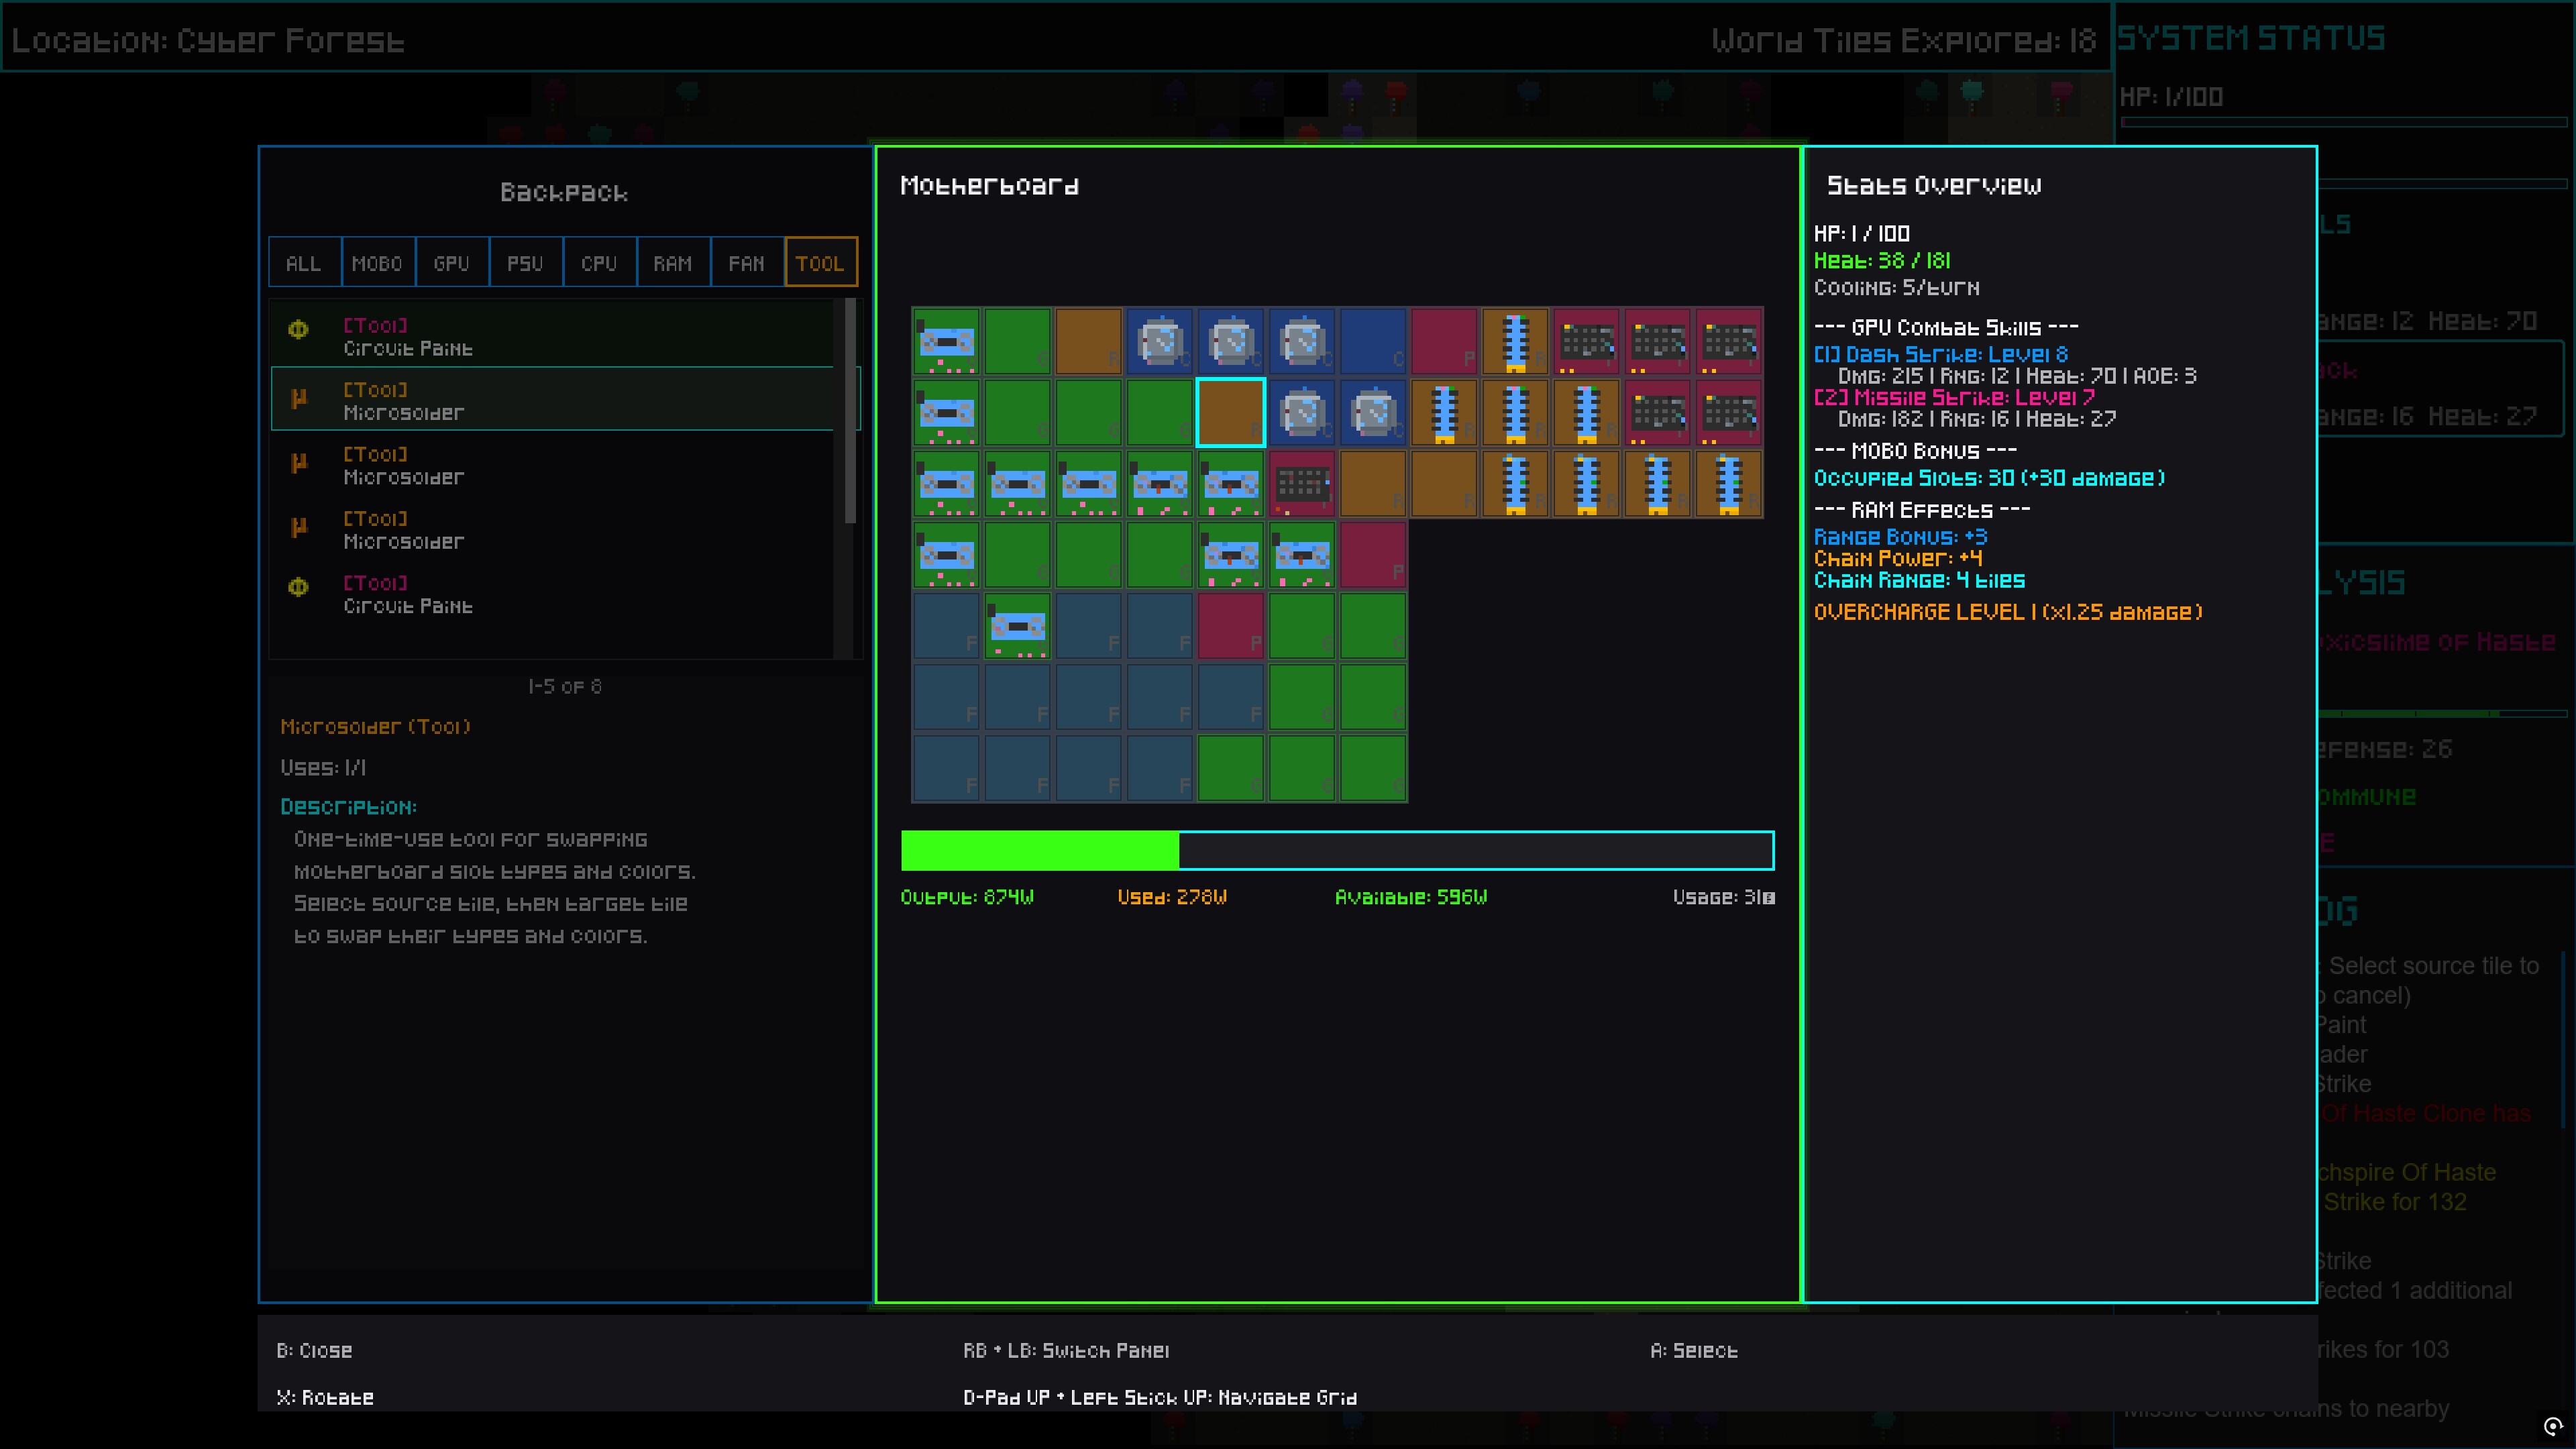Select the MOBO filter tab
Viewport: 2576px width, 1449px height.
click(378, 262)
